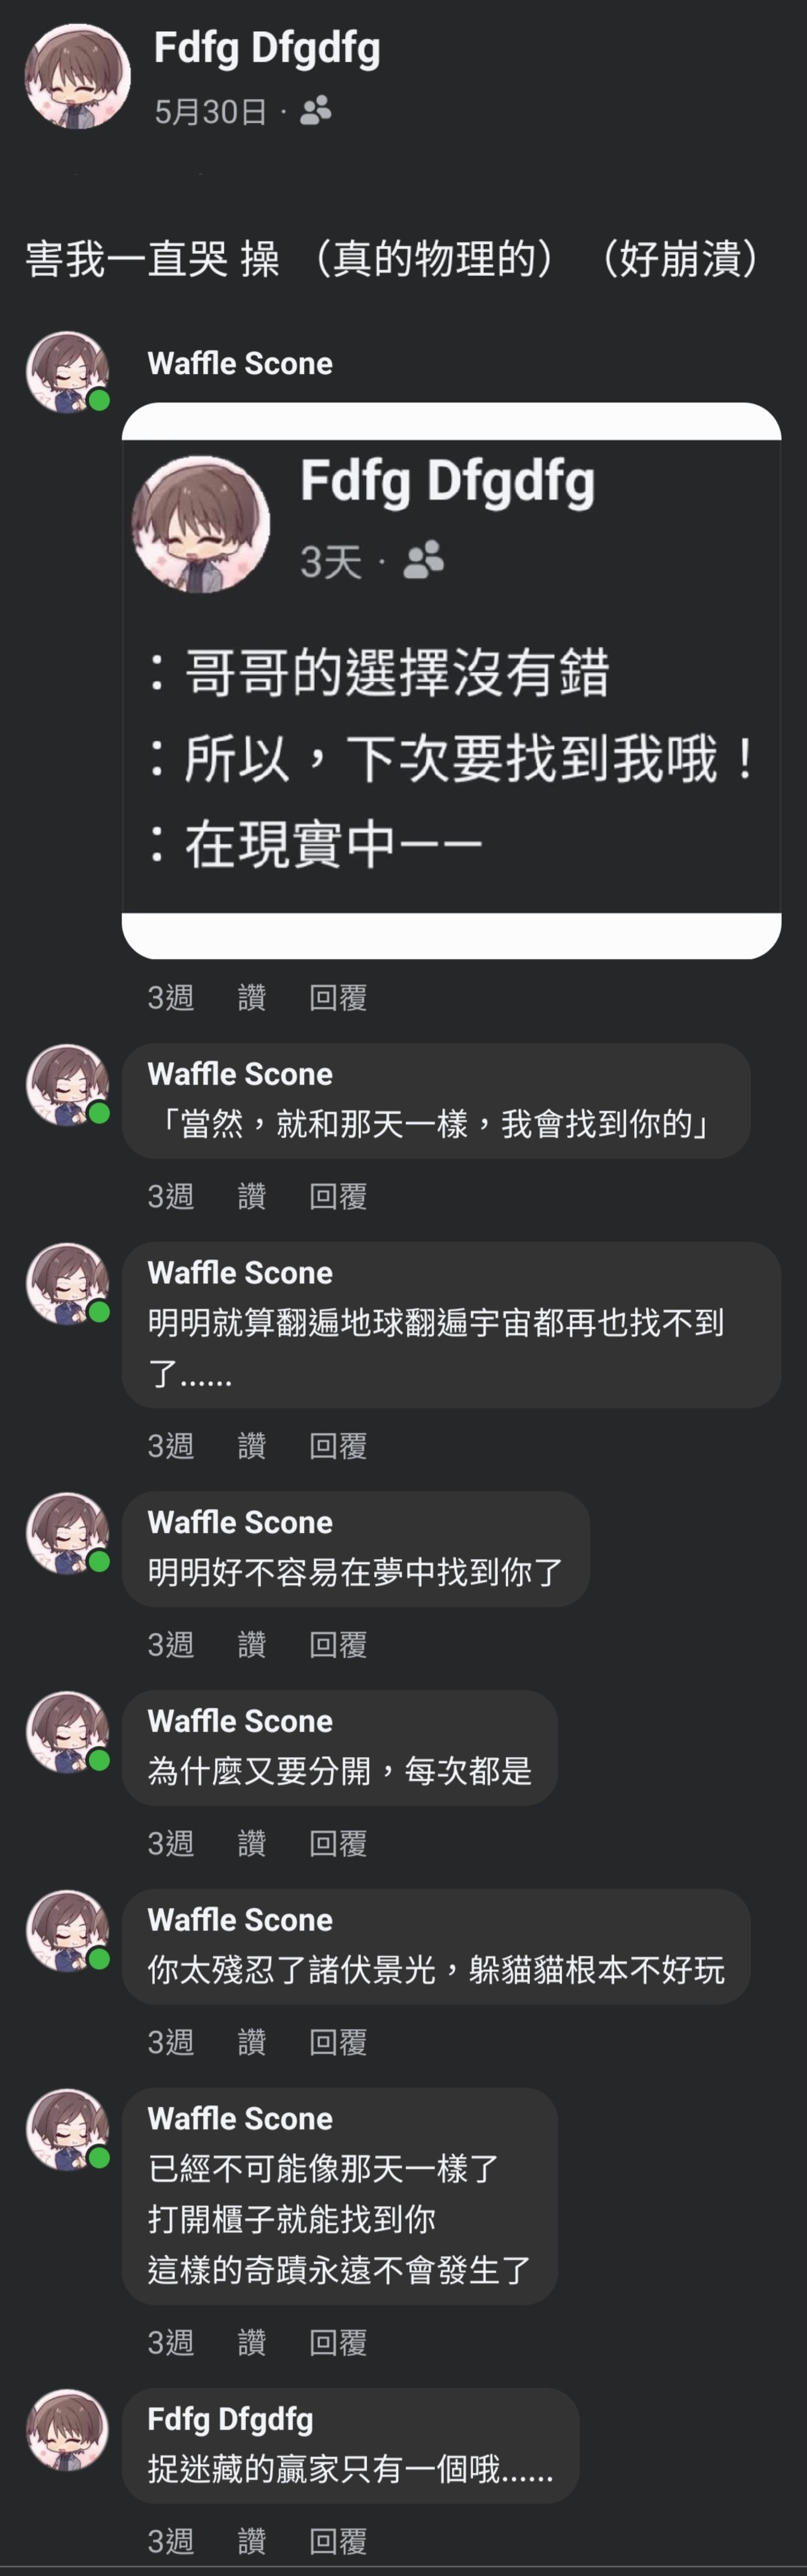Reply to the screenshot image comment
Screen dimensions: 807x2576
(338, 997)
